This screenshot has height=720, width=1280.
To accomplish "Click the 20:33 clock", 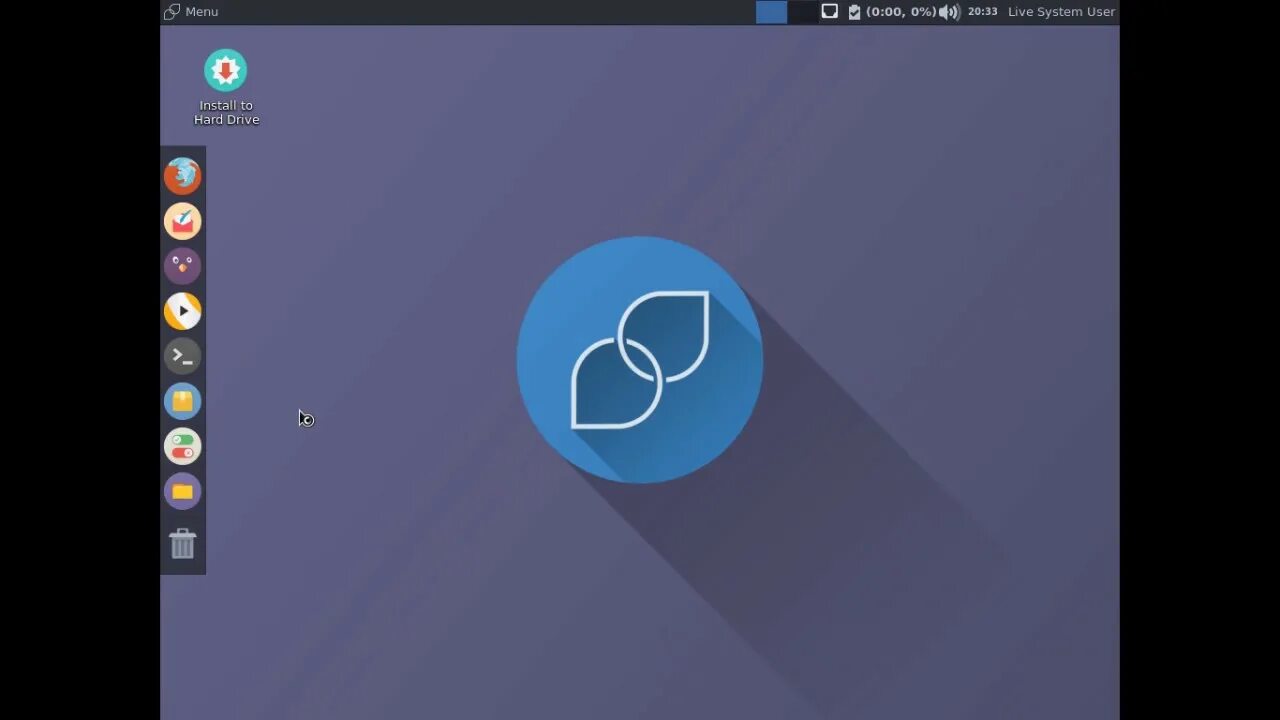I will 983,12.
